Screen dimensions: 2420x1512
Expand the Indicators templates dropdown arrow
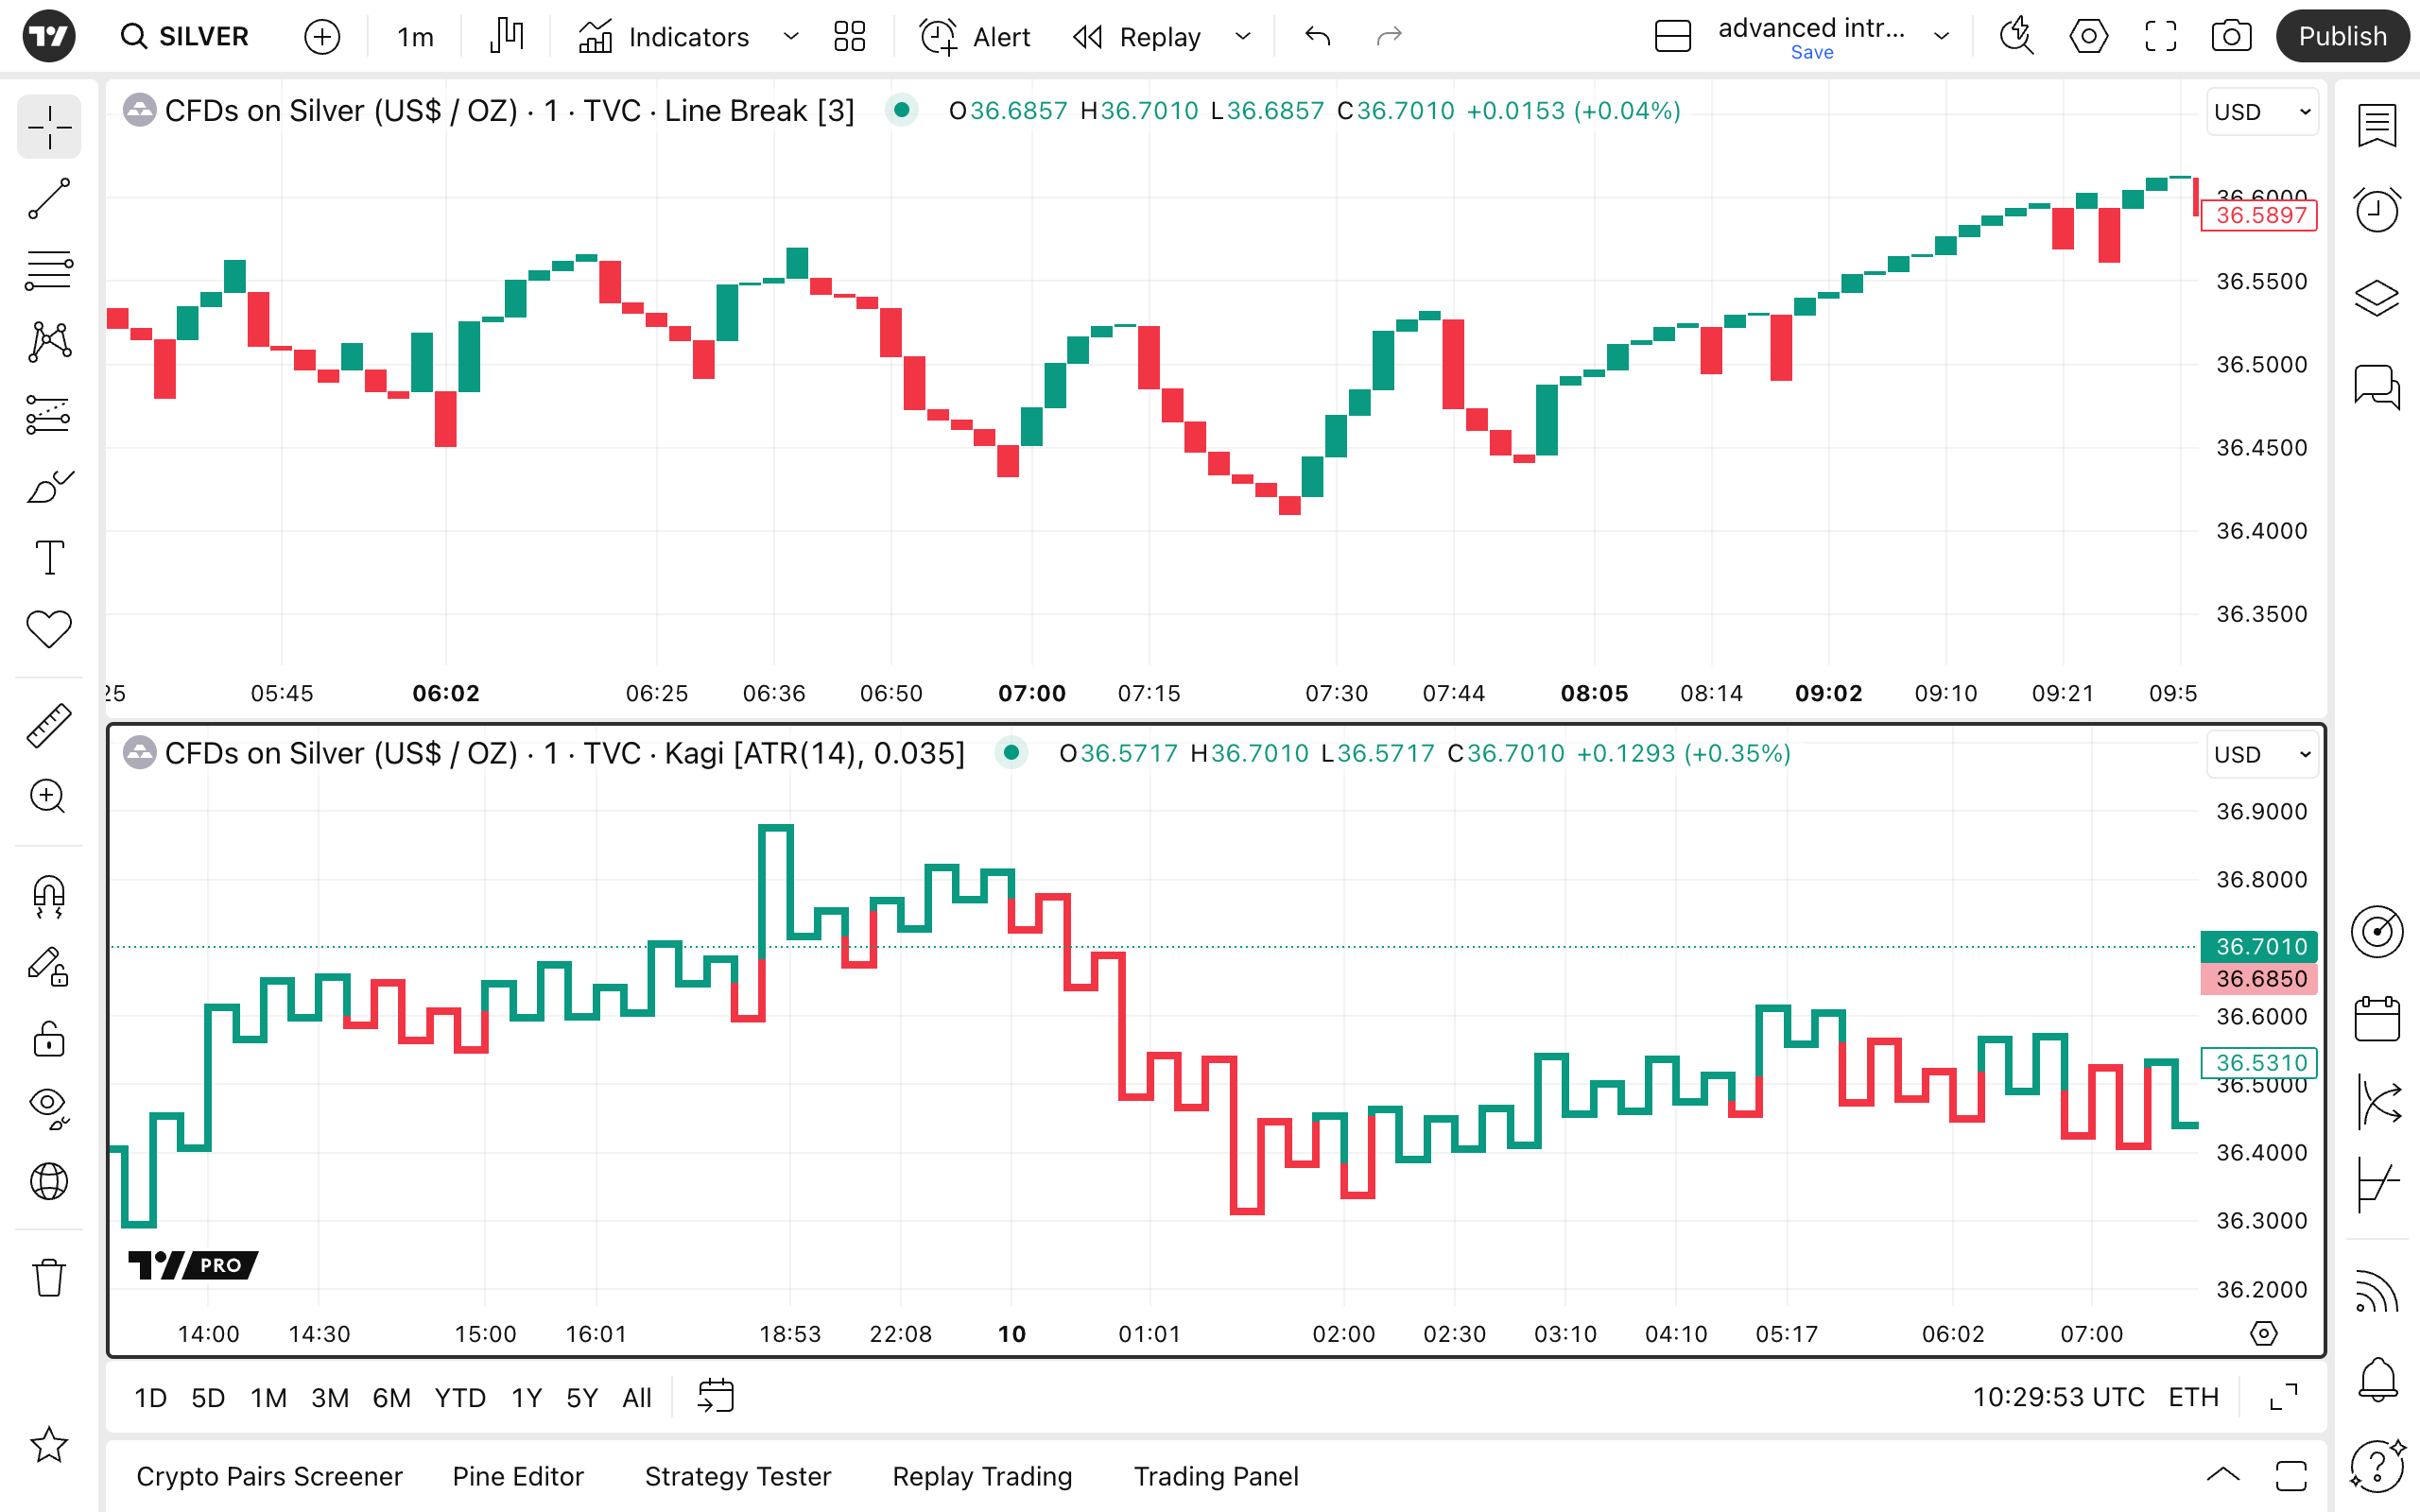pyautogui.click(x=791, y=37)
